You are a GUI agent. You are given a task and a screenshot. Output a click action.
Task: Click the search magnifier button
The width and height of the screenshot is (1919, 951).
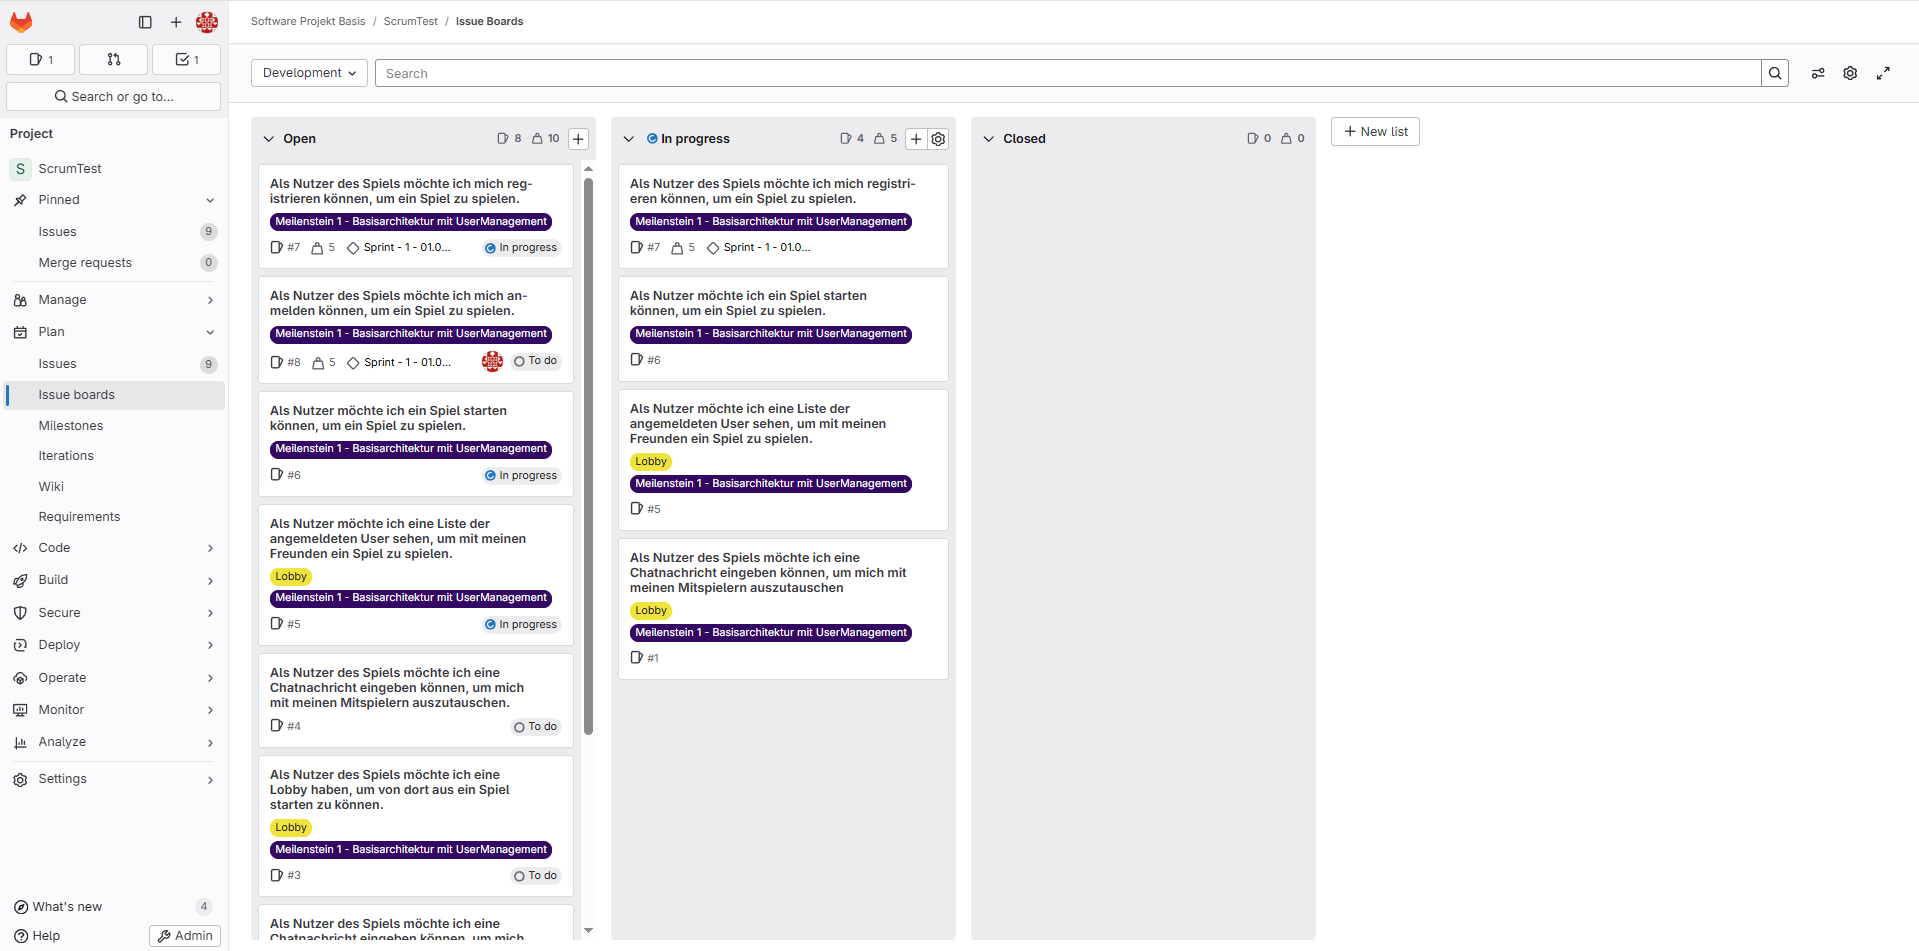(1775, 73)
